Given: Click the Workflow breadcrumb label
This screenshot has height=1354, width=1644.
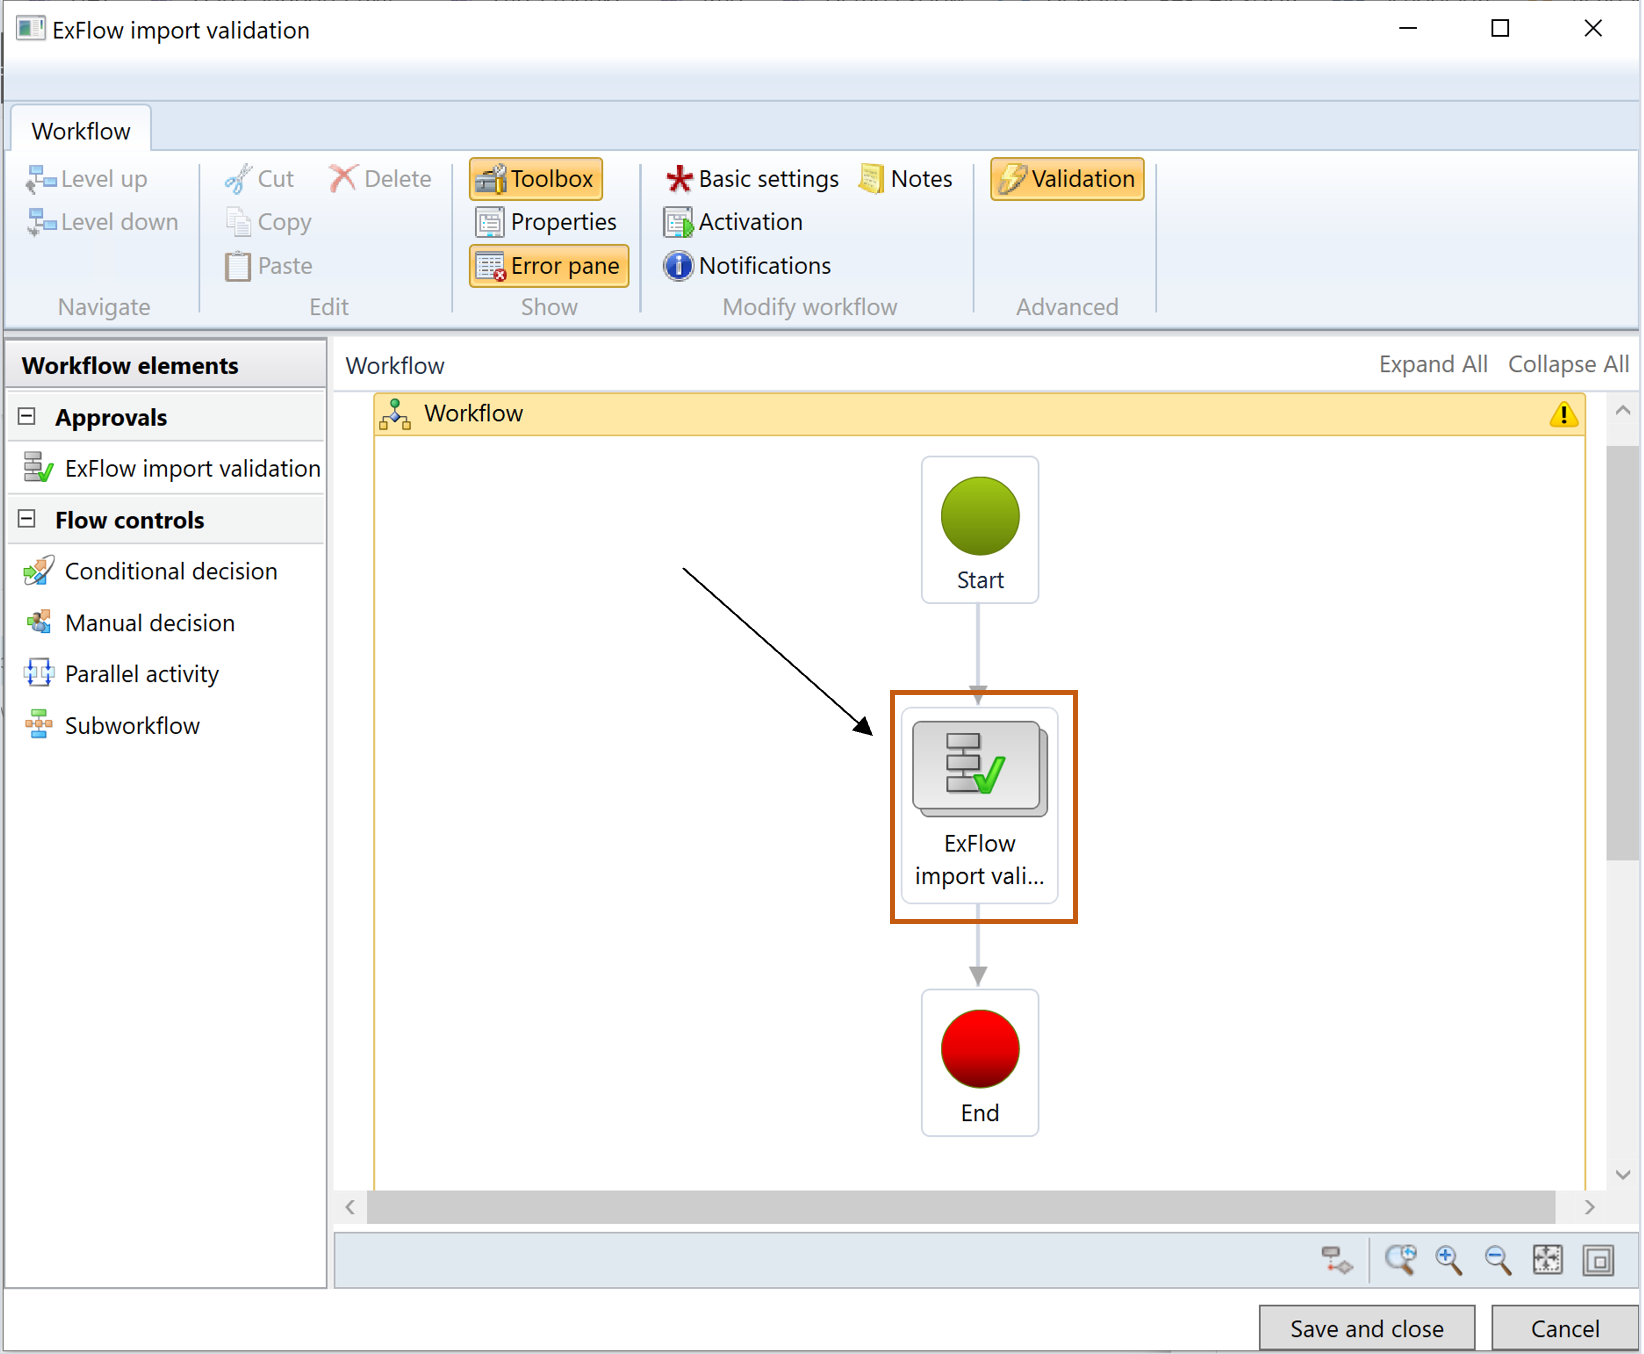Looking at the screenshot, I should click(395, 366).
